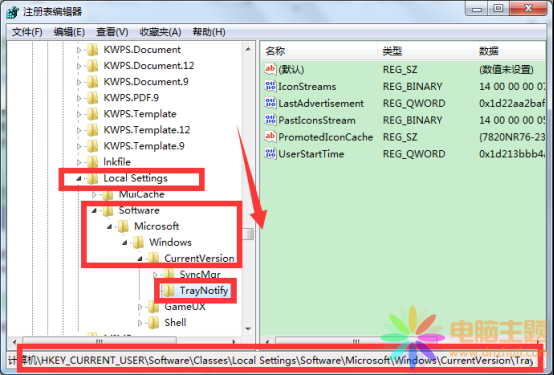Click the tree pane vertical scrollbar thumb
The height and width of the screenshot is (375, 554).
click(x=248, y=234)
